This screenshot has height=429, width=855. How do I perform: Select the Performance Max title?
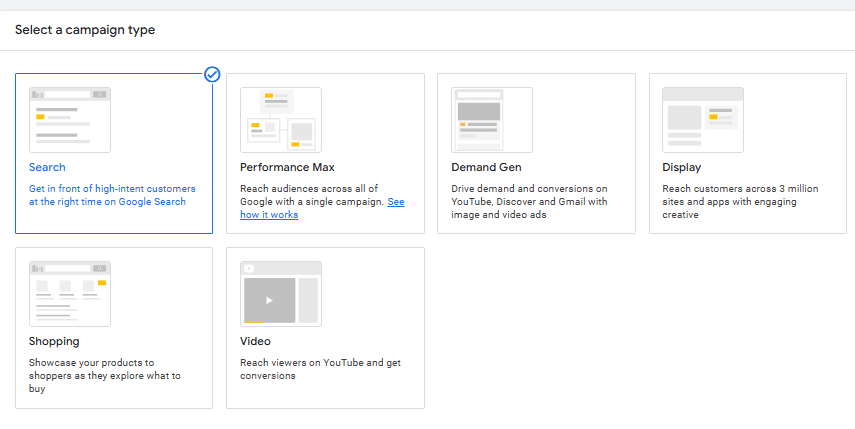point(287,167)
